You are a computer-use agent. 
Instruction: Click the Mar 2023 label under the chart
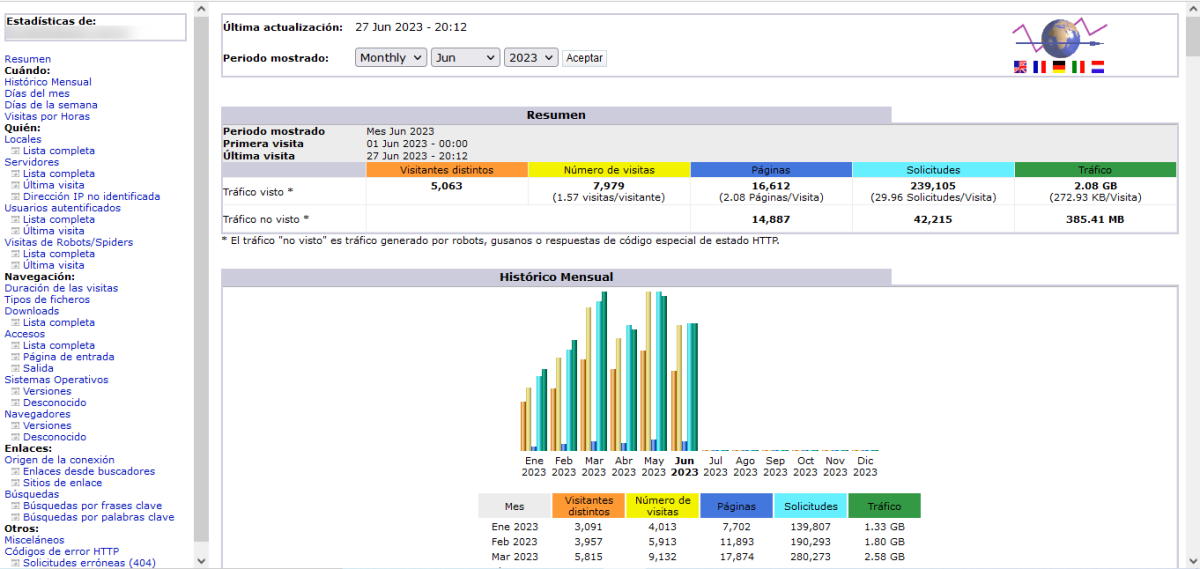point(593,466)
